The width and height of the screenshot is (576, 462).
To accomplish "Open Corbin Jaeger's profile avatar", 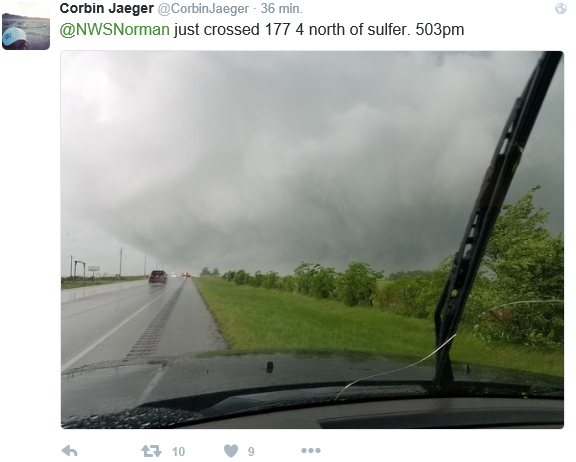I will [26, 26].
